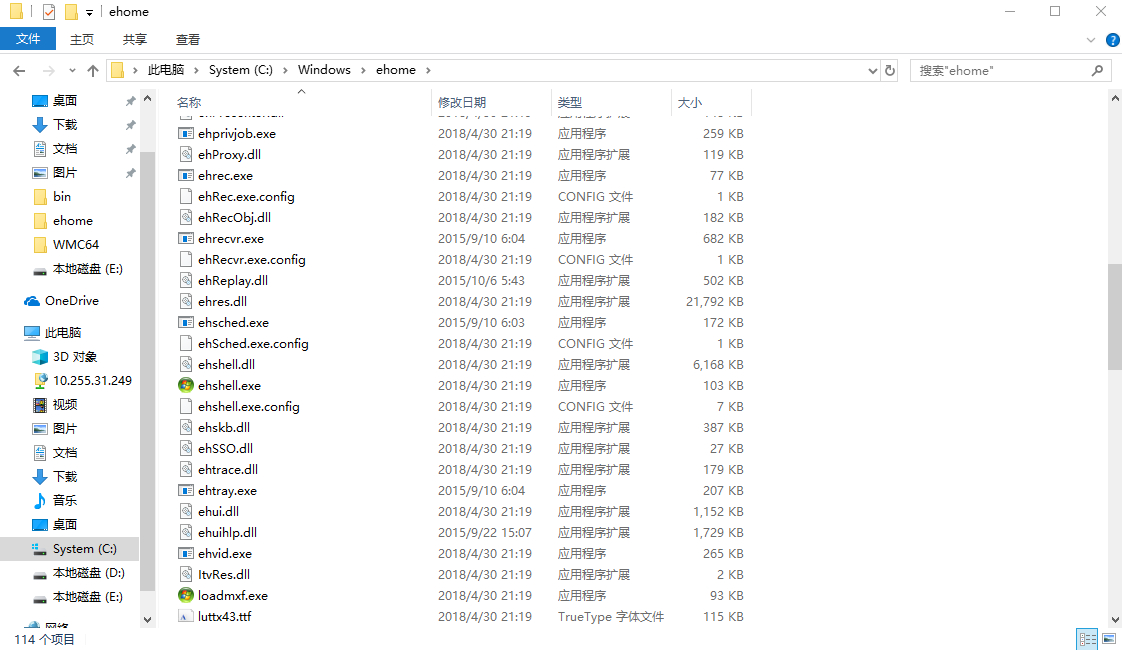
Task: Select ehReplay.dll file name
Action: 233,281
